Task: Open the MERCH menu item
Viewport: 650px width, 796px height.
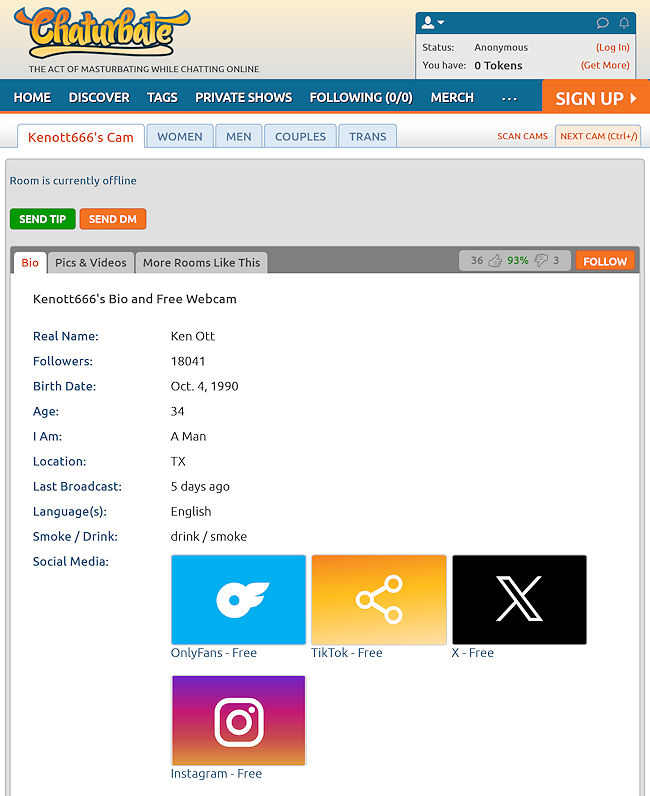Action: 452,97
